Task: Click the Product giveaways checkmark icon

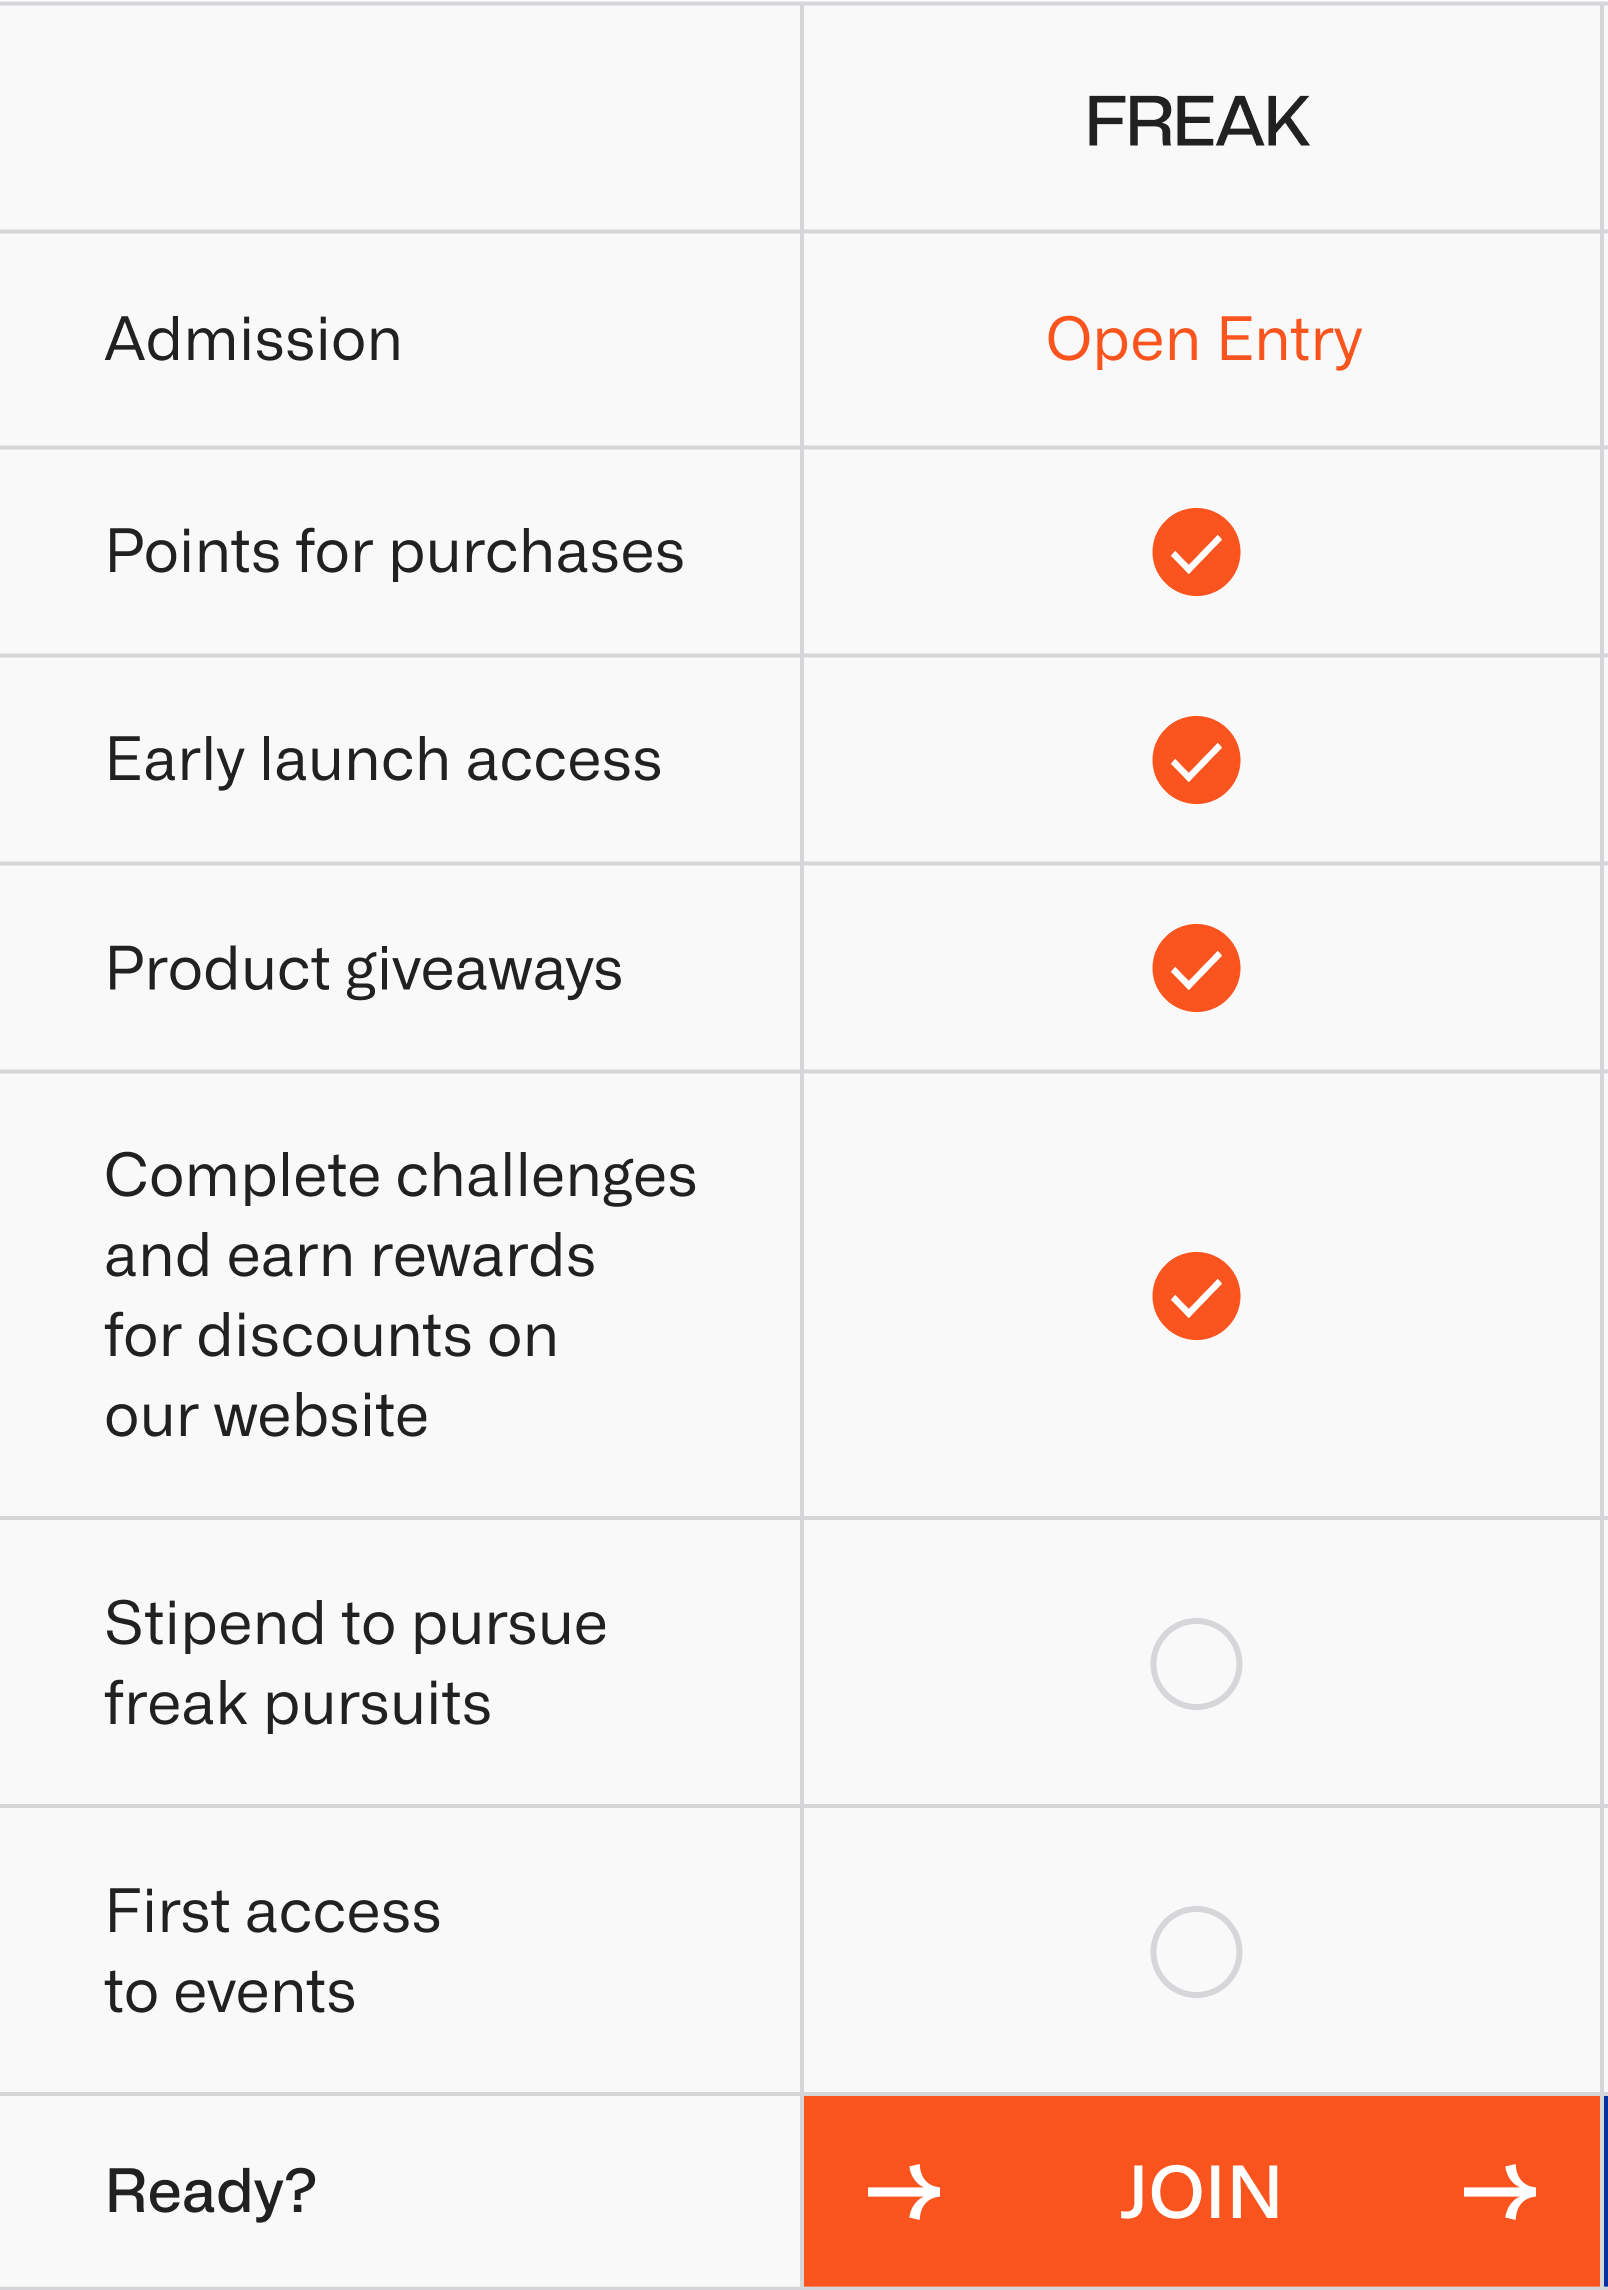Action: [1196, 968]
